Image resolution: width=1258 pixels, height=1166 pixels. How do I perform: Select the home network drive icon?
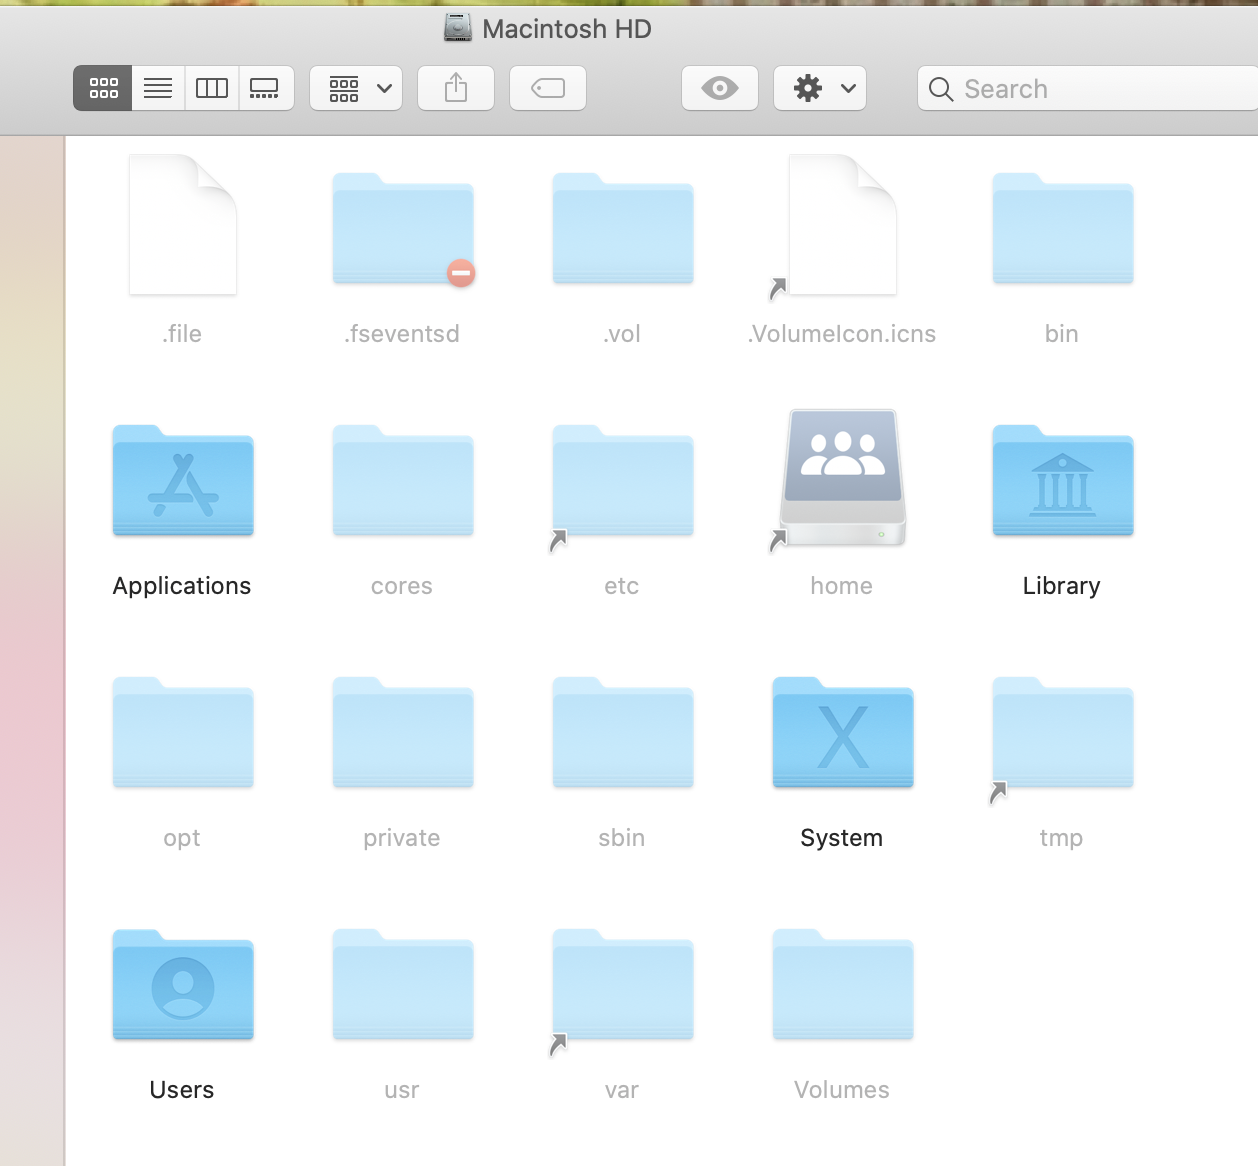click(842, 479)
